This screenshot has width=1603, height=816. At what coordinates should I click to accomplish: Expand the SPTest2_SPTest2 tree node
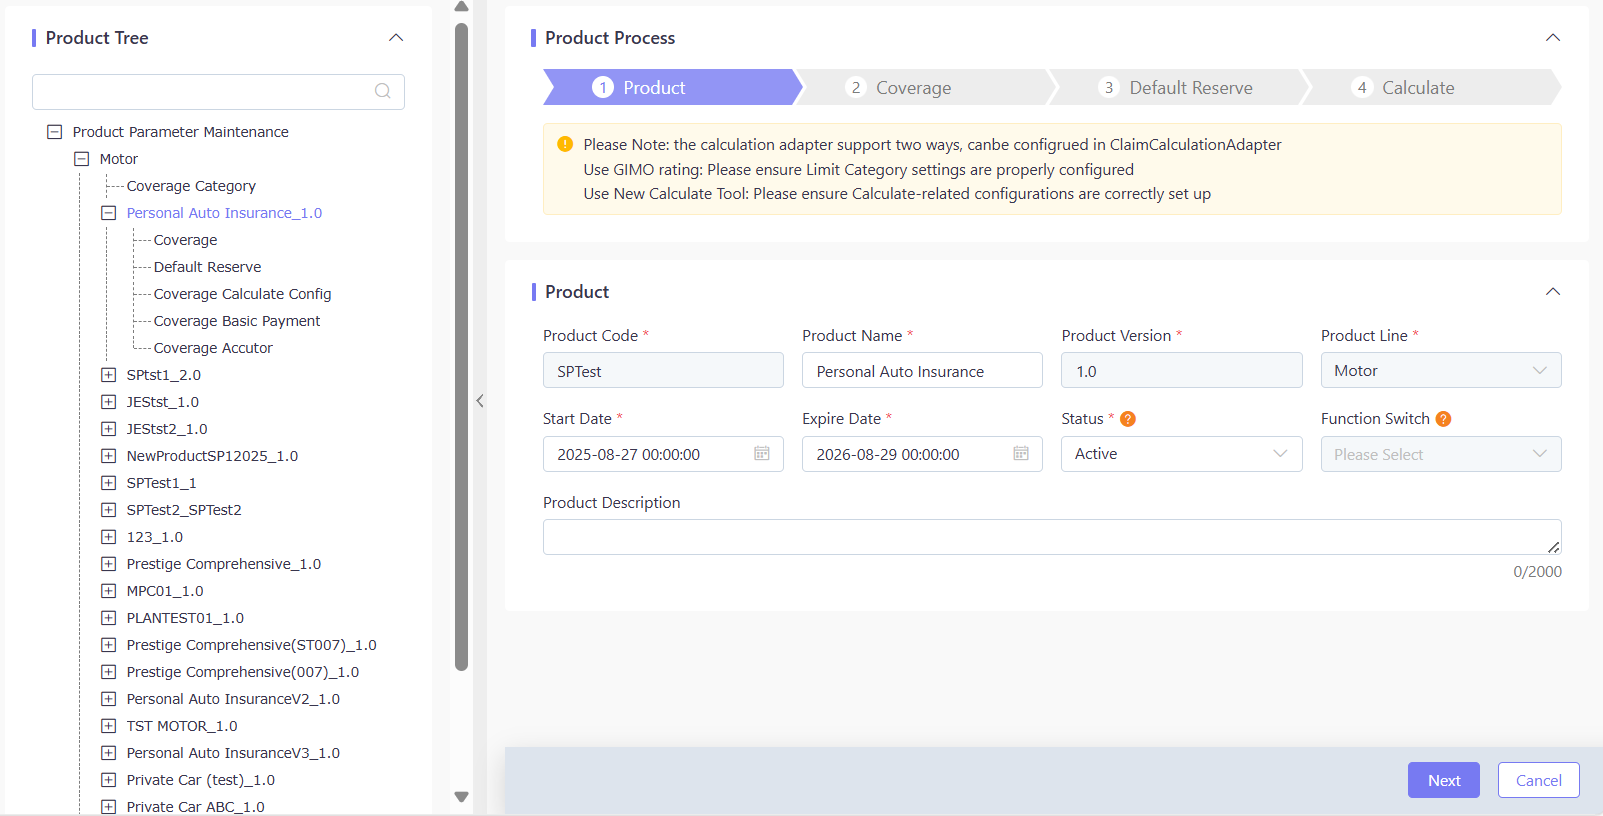[x=109, y=510]
